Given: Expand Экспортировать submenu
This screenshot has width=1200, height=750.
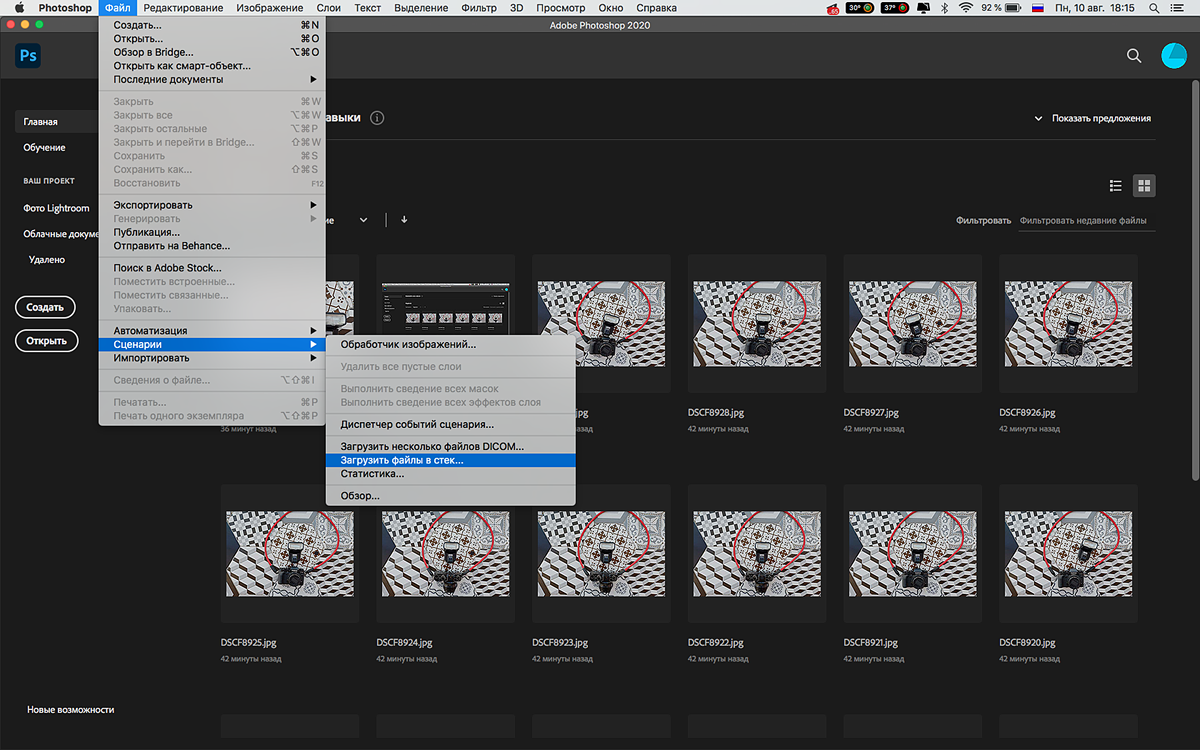Looking at the screenshot, I should click(211, 205).
